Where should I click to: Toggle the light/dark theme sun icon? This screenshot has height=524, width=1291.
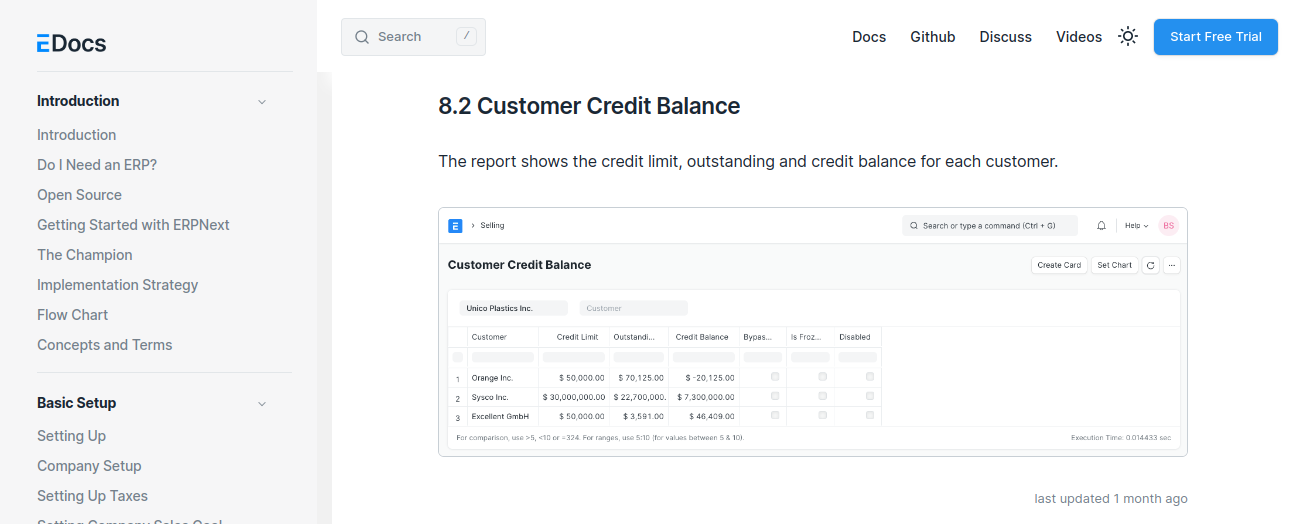(1128, 37)
